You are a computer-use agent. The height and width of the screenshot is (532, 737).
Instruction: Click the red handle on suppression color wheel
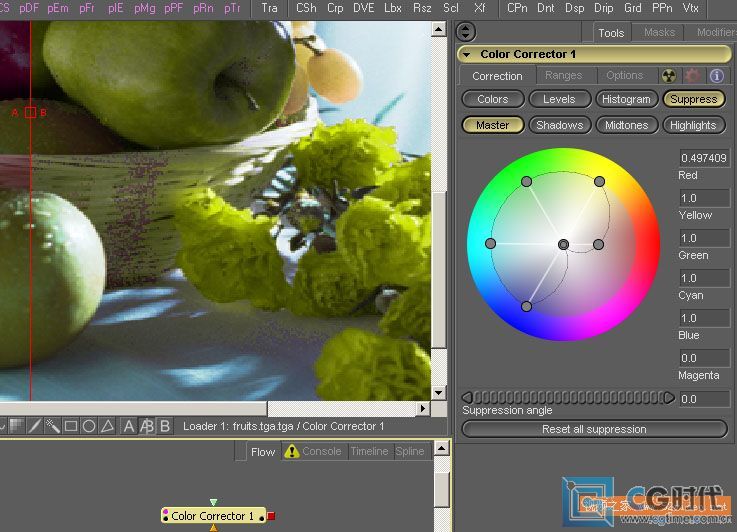click(x=598, y=244)
